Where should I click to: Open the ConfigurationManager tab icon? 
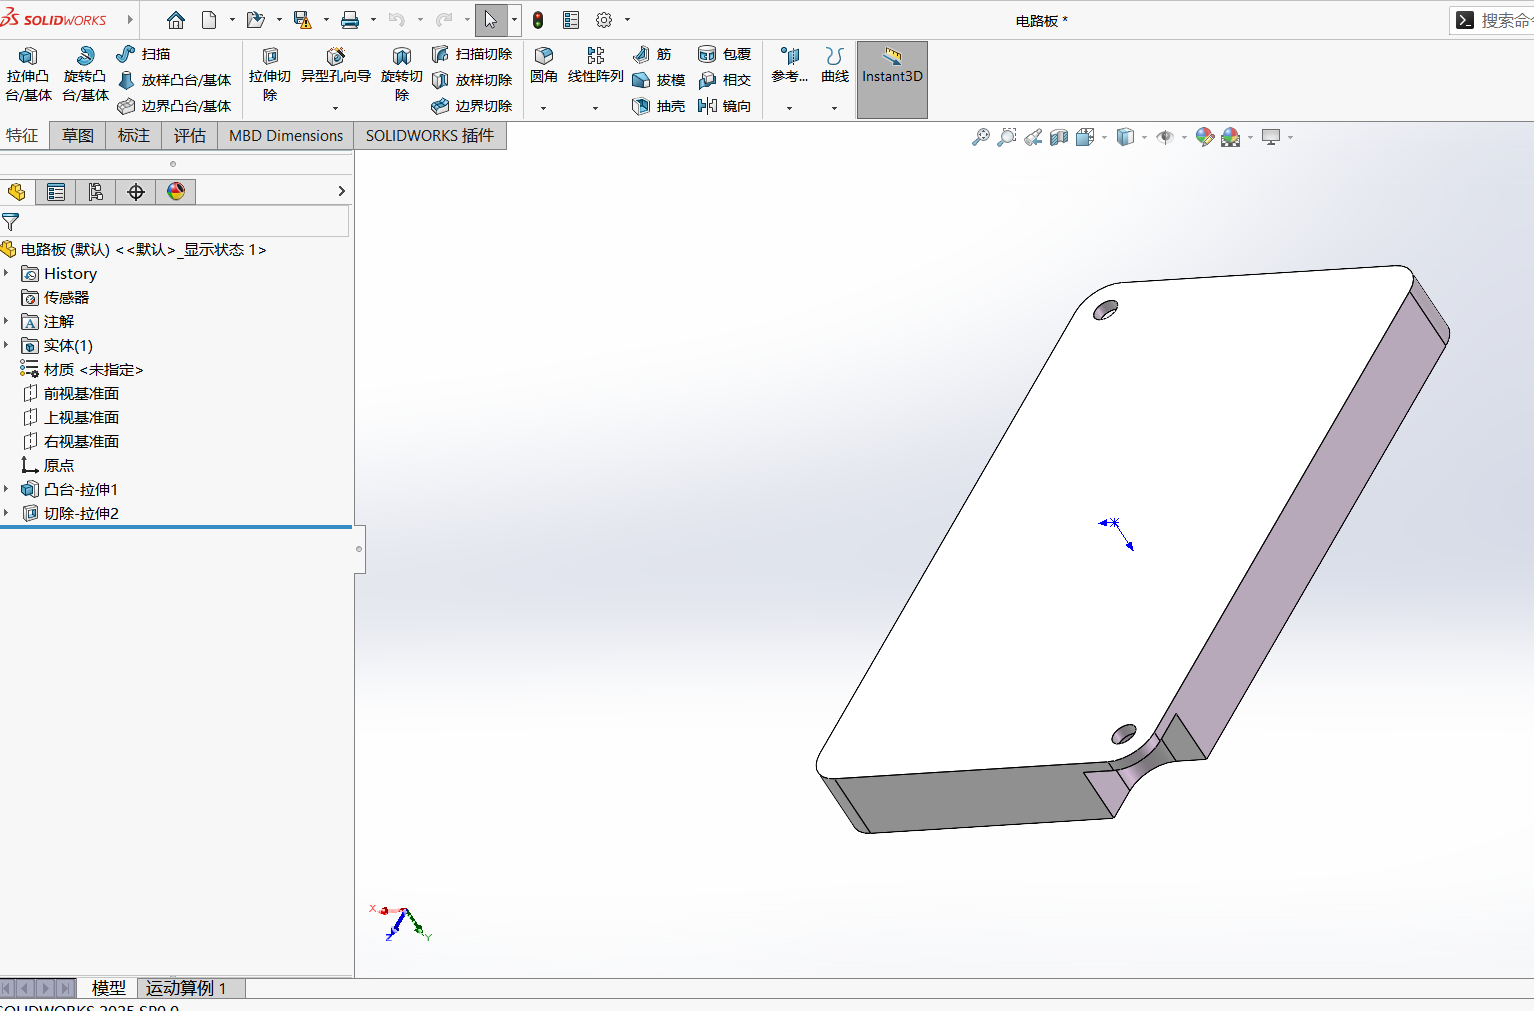point(96,192)
